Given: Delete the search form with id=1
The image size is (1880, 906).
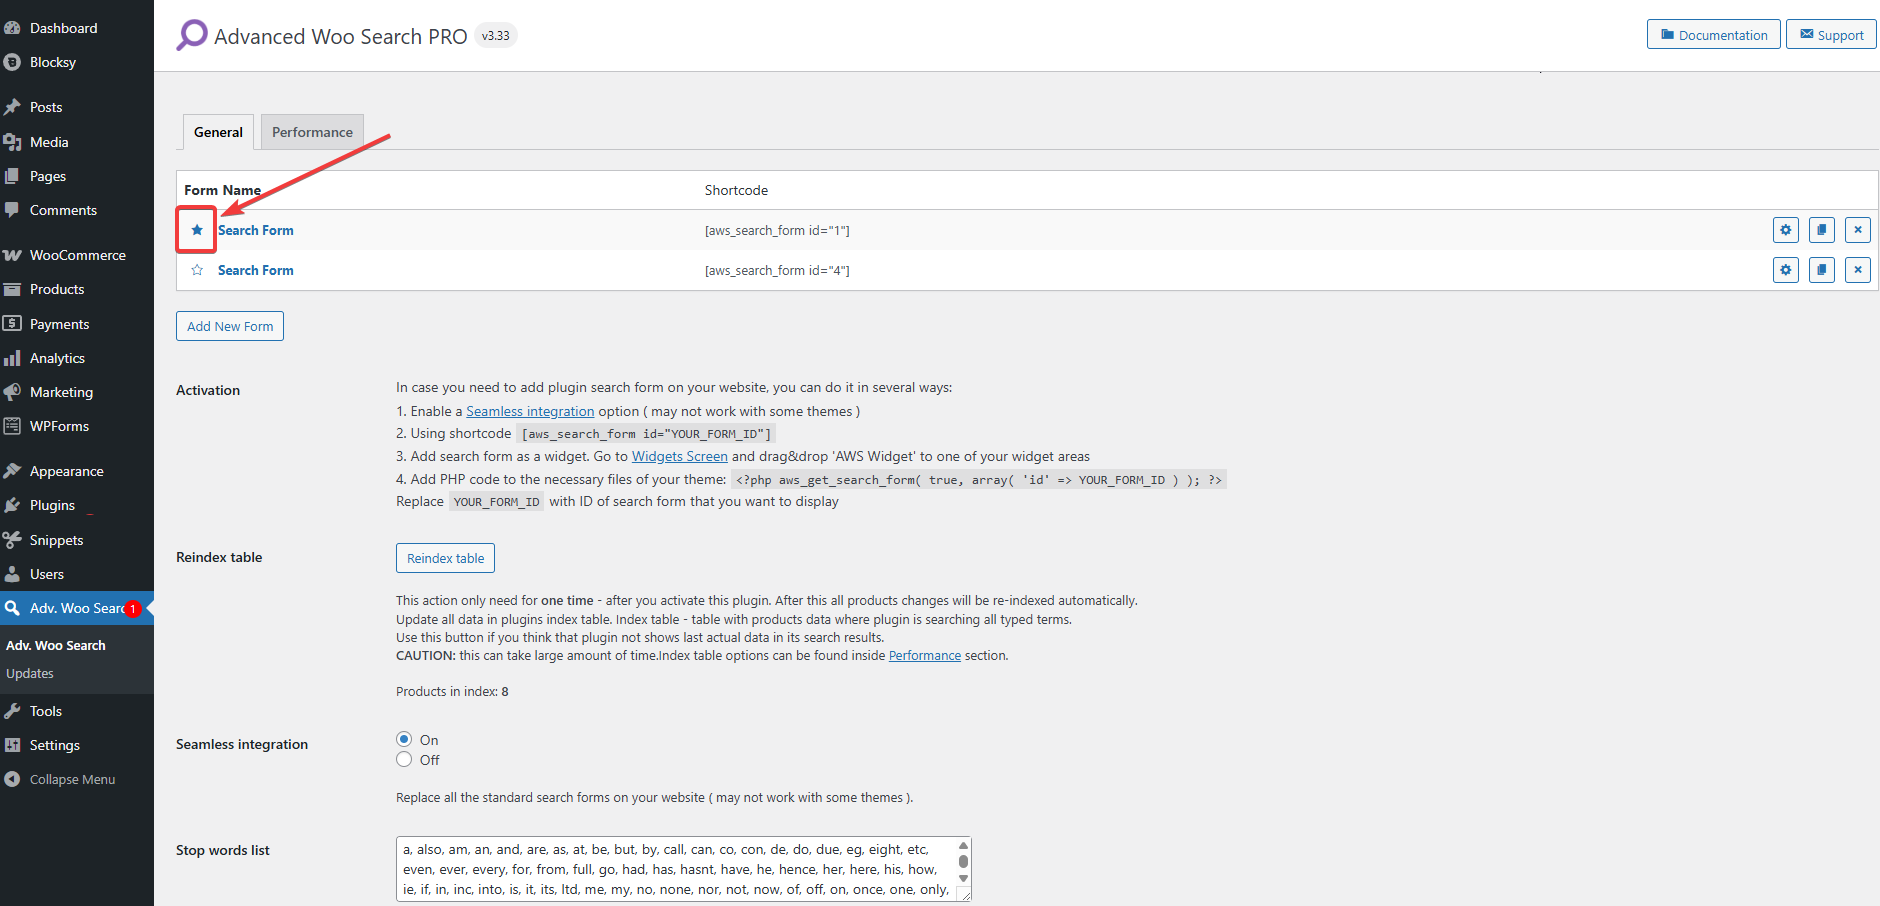Looking at the screenshot, I should 1857,230.
